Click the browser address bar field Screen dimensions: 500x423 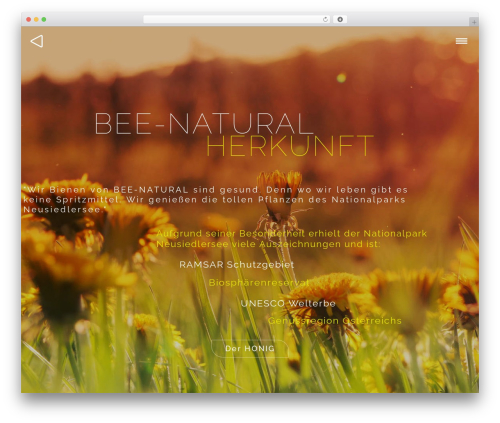click(236, 20)
